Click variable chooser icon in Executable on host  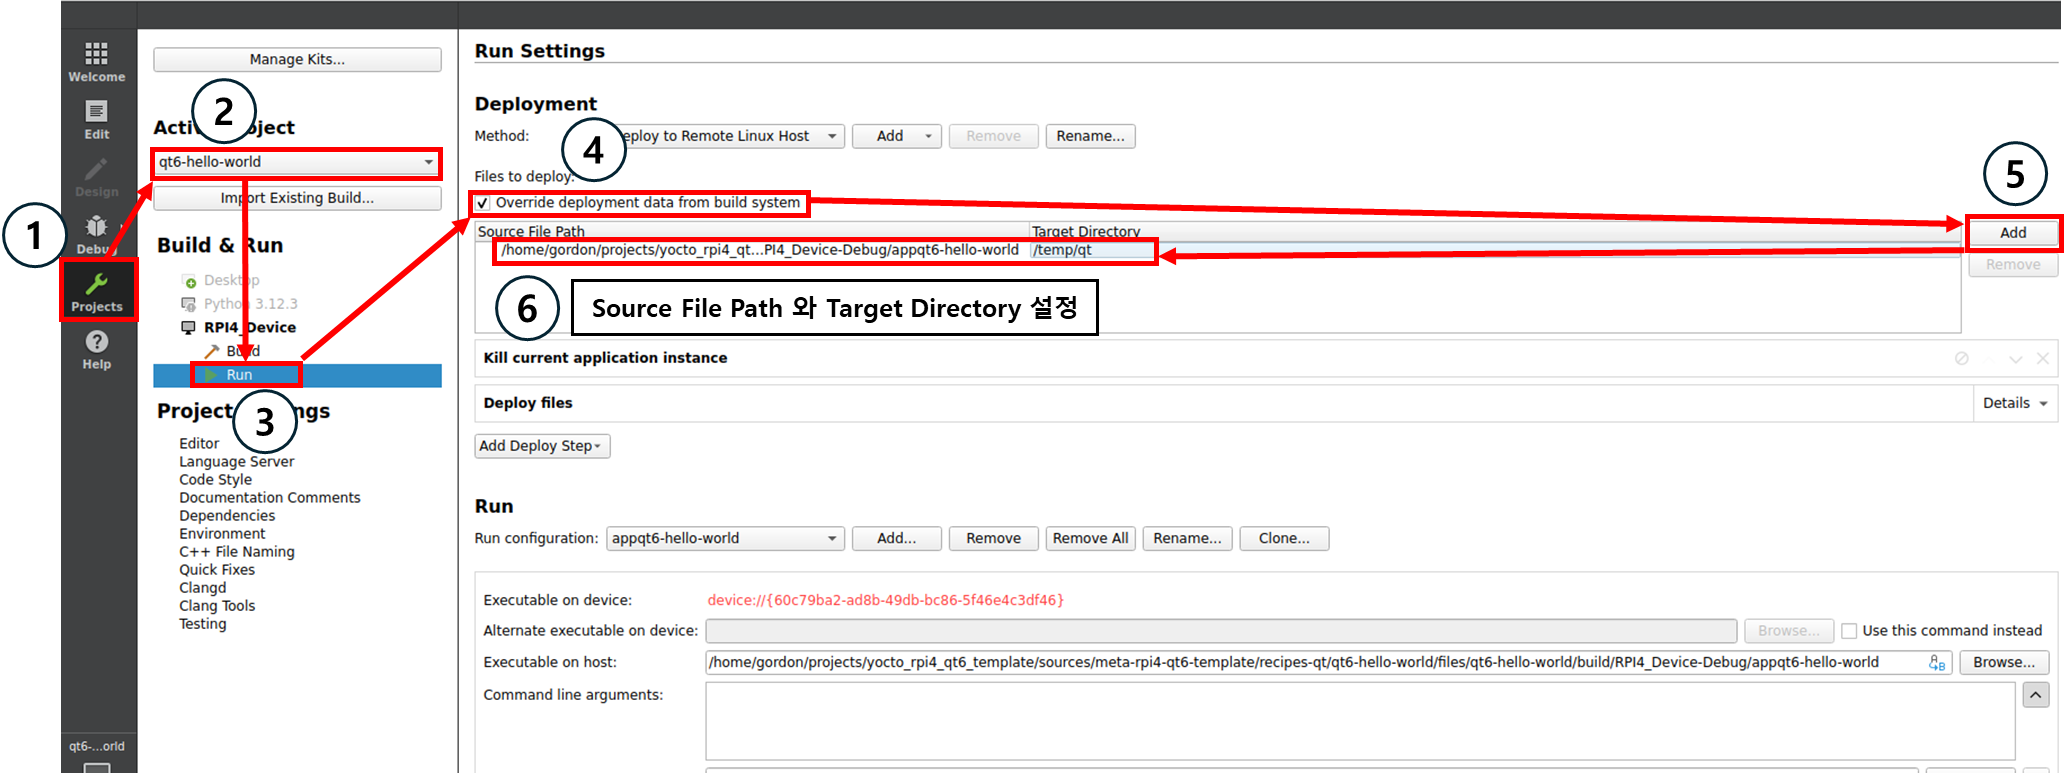[x=1937, y=663]
